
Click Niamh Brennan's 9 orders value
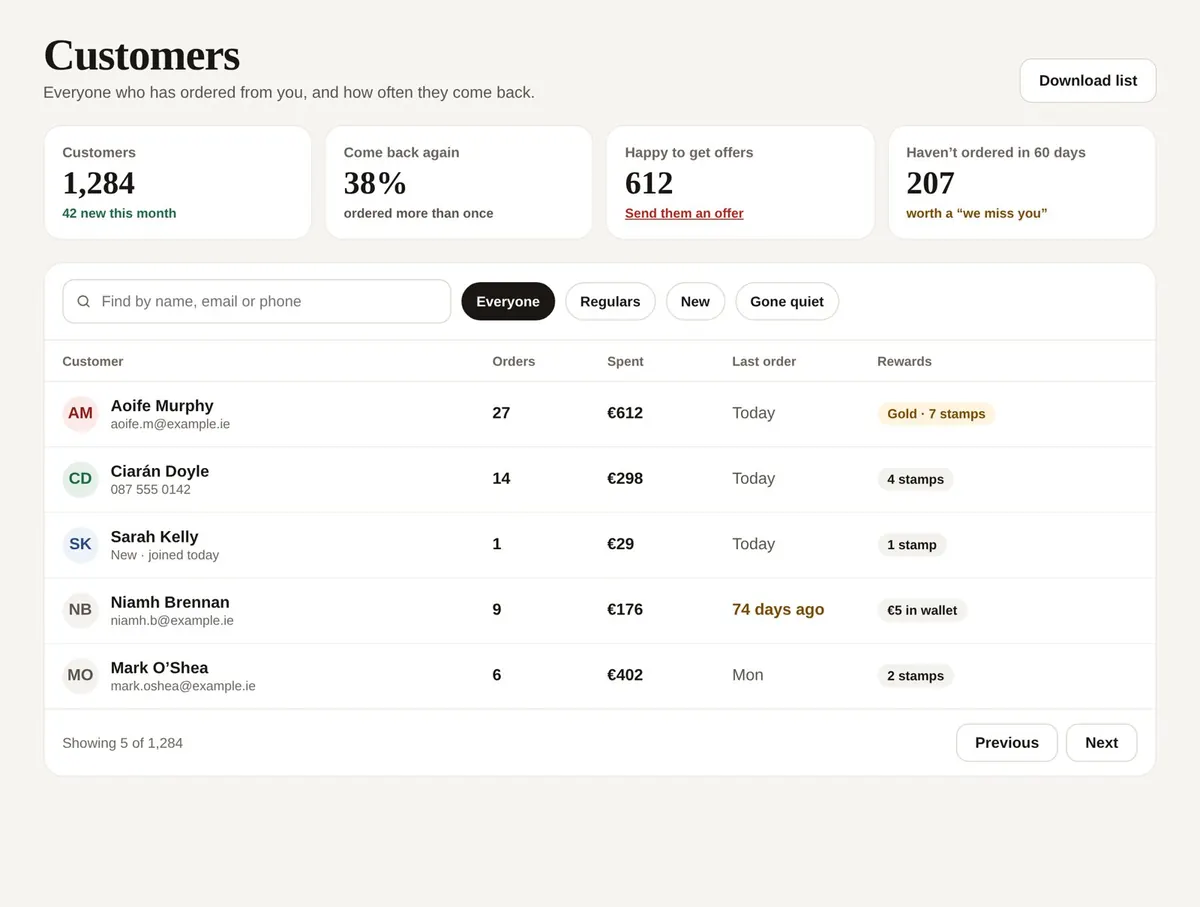(497, 609)
